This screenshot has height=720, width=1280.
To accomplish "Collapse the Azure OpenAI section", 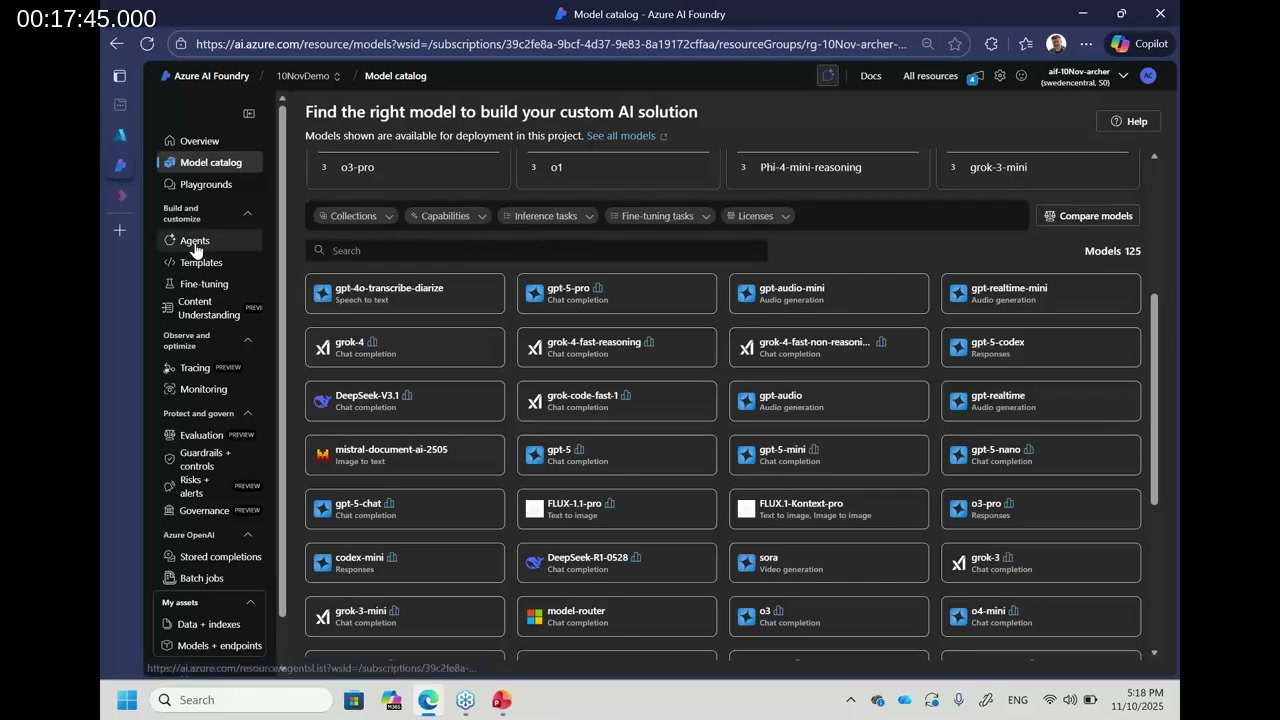I will 248,535.
